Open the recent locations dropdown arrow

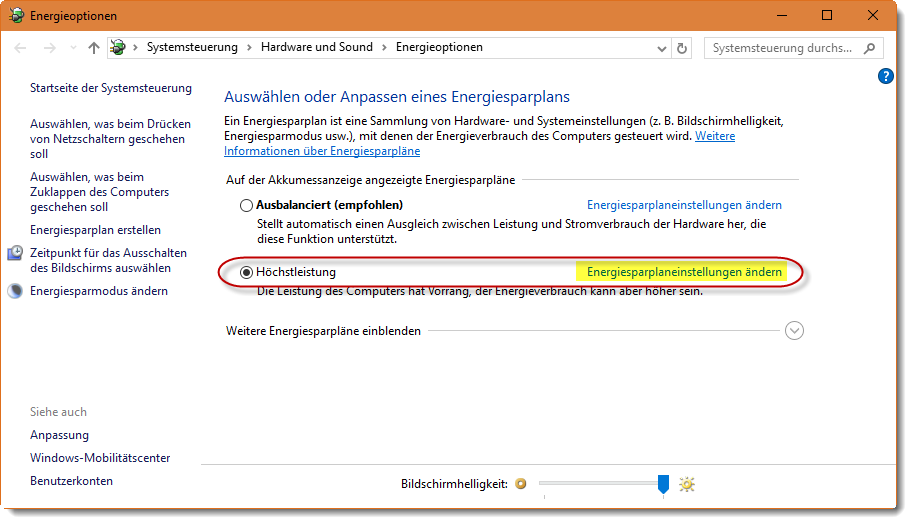point(72,48)
